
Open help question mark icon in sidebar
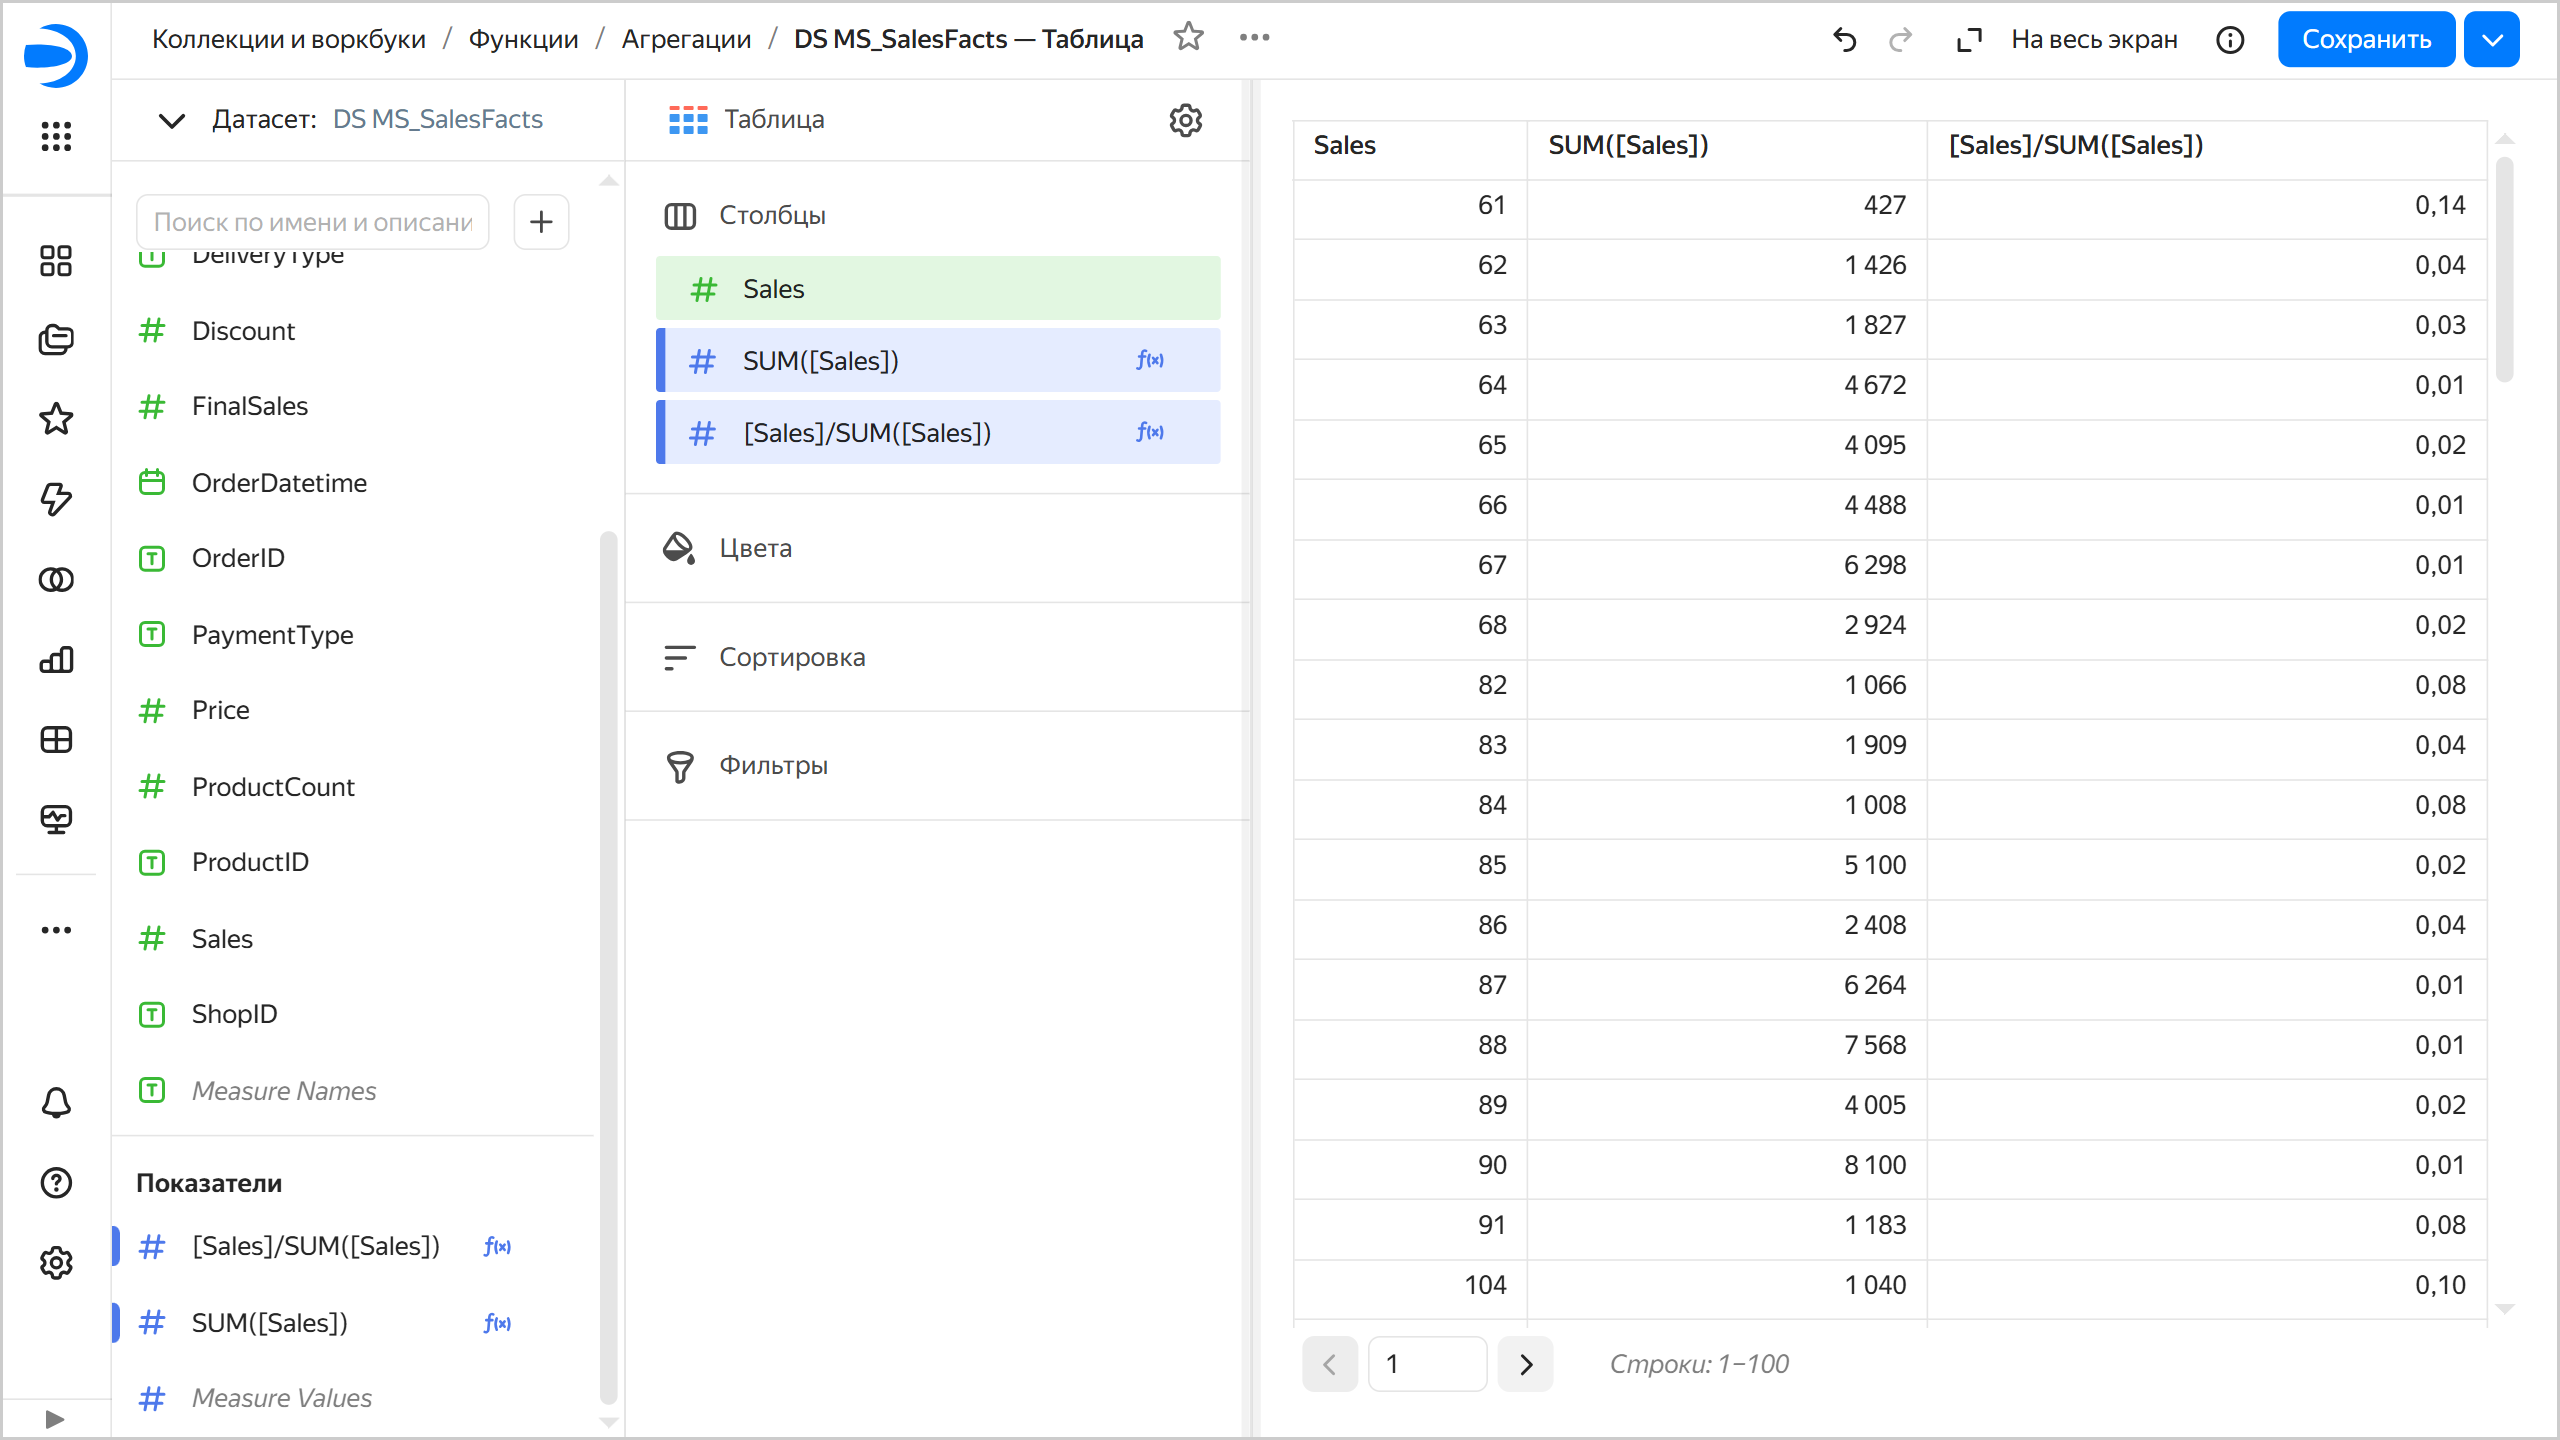tap(56, 1183)
